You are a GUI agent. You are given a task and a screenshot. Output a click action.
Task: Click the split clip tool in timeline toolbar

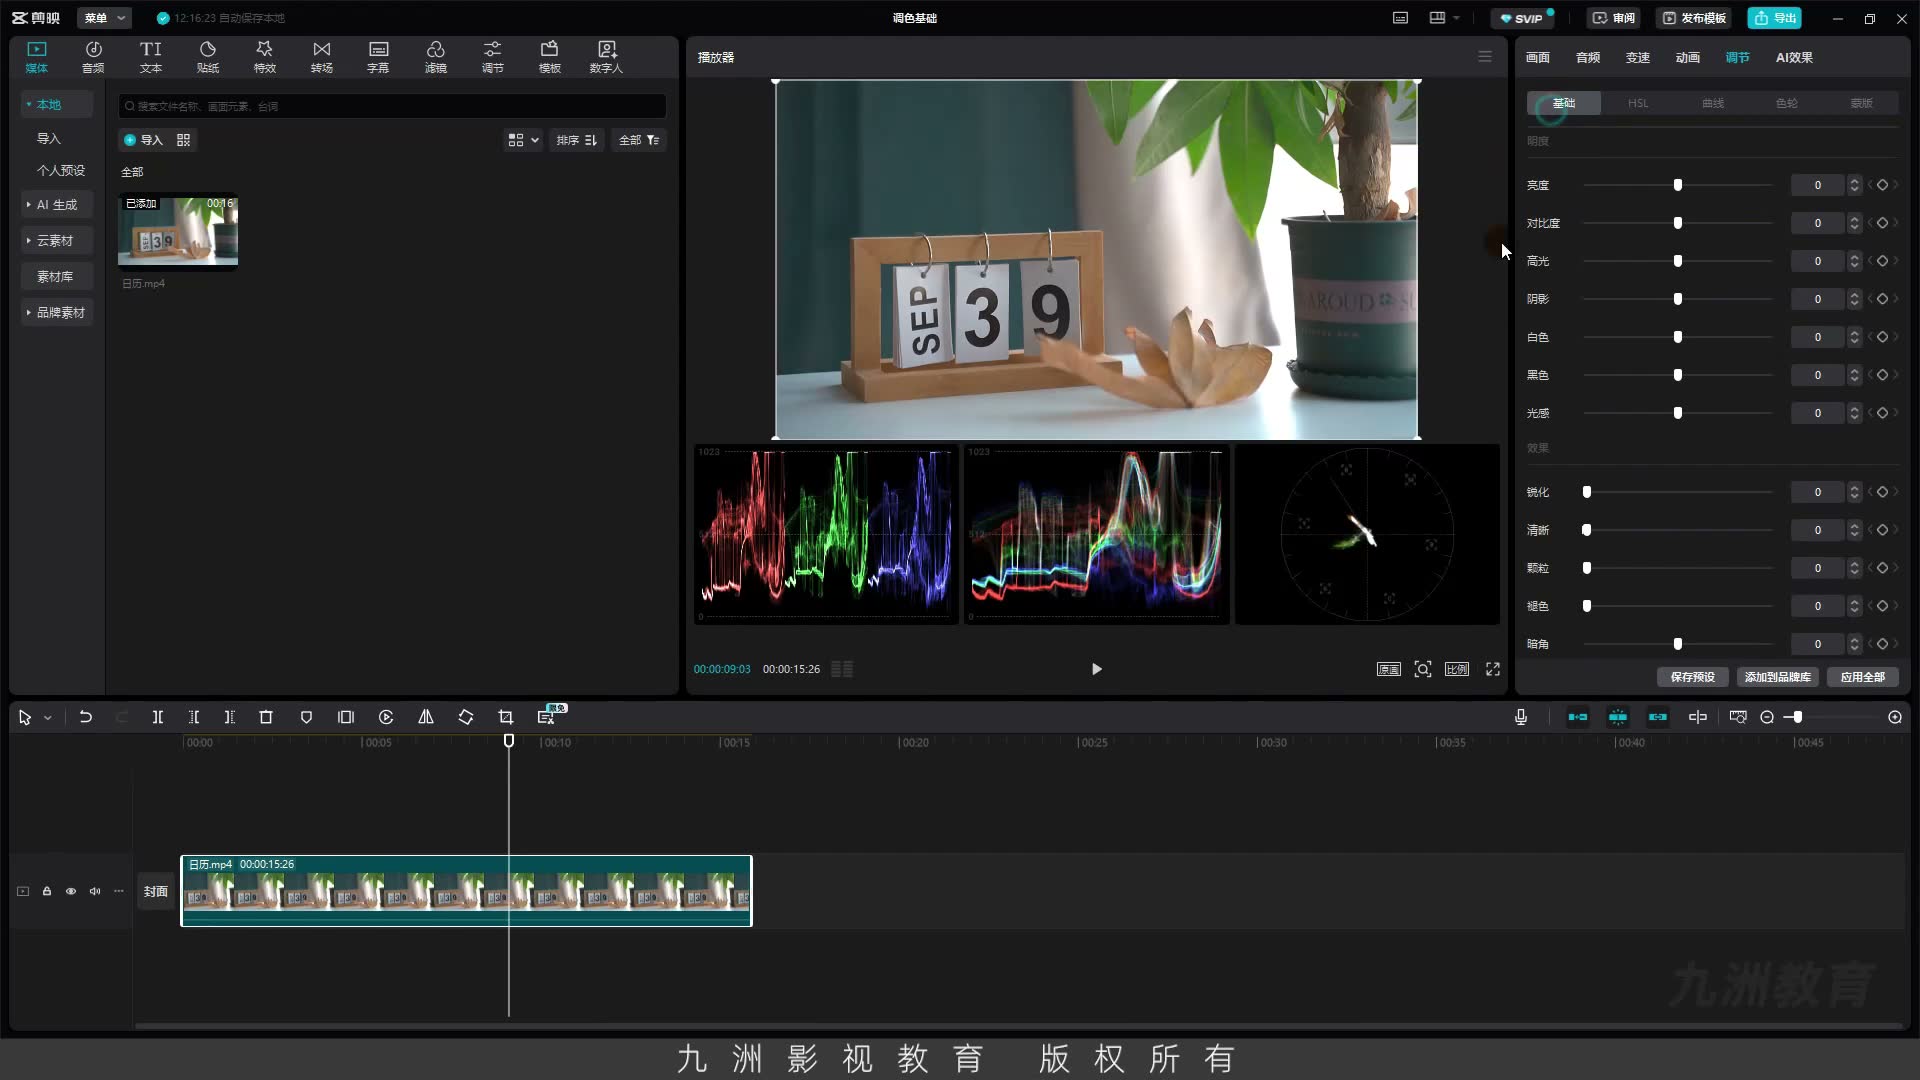(157, 717)
